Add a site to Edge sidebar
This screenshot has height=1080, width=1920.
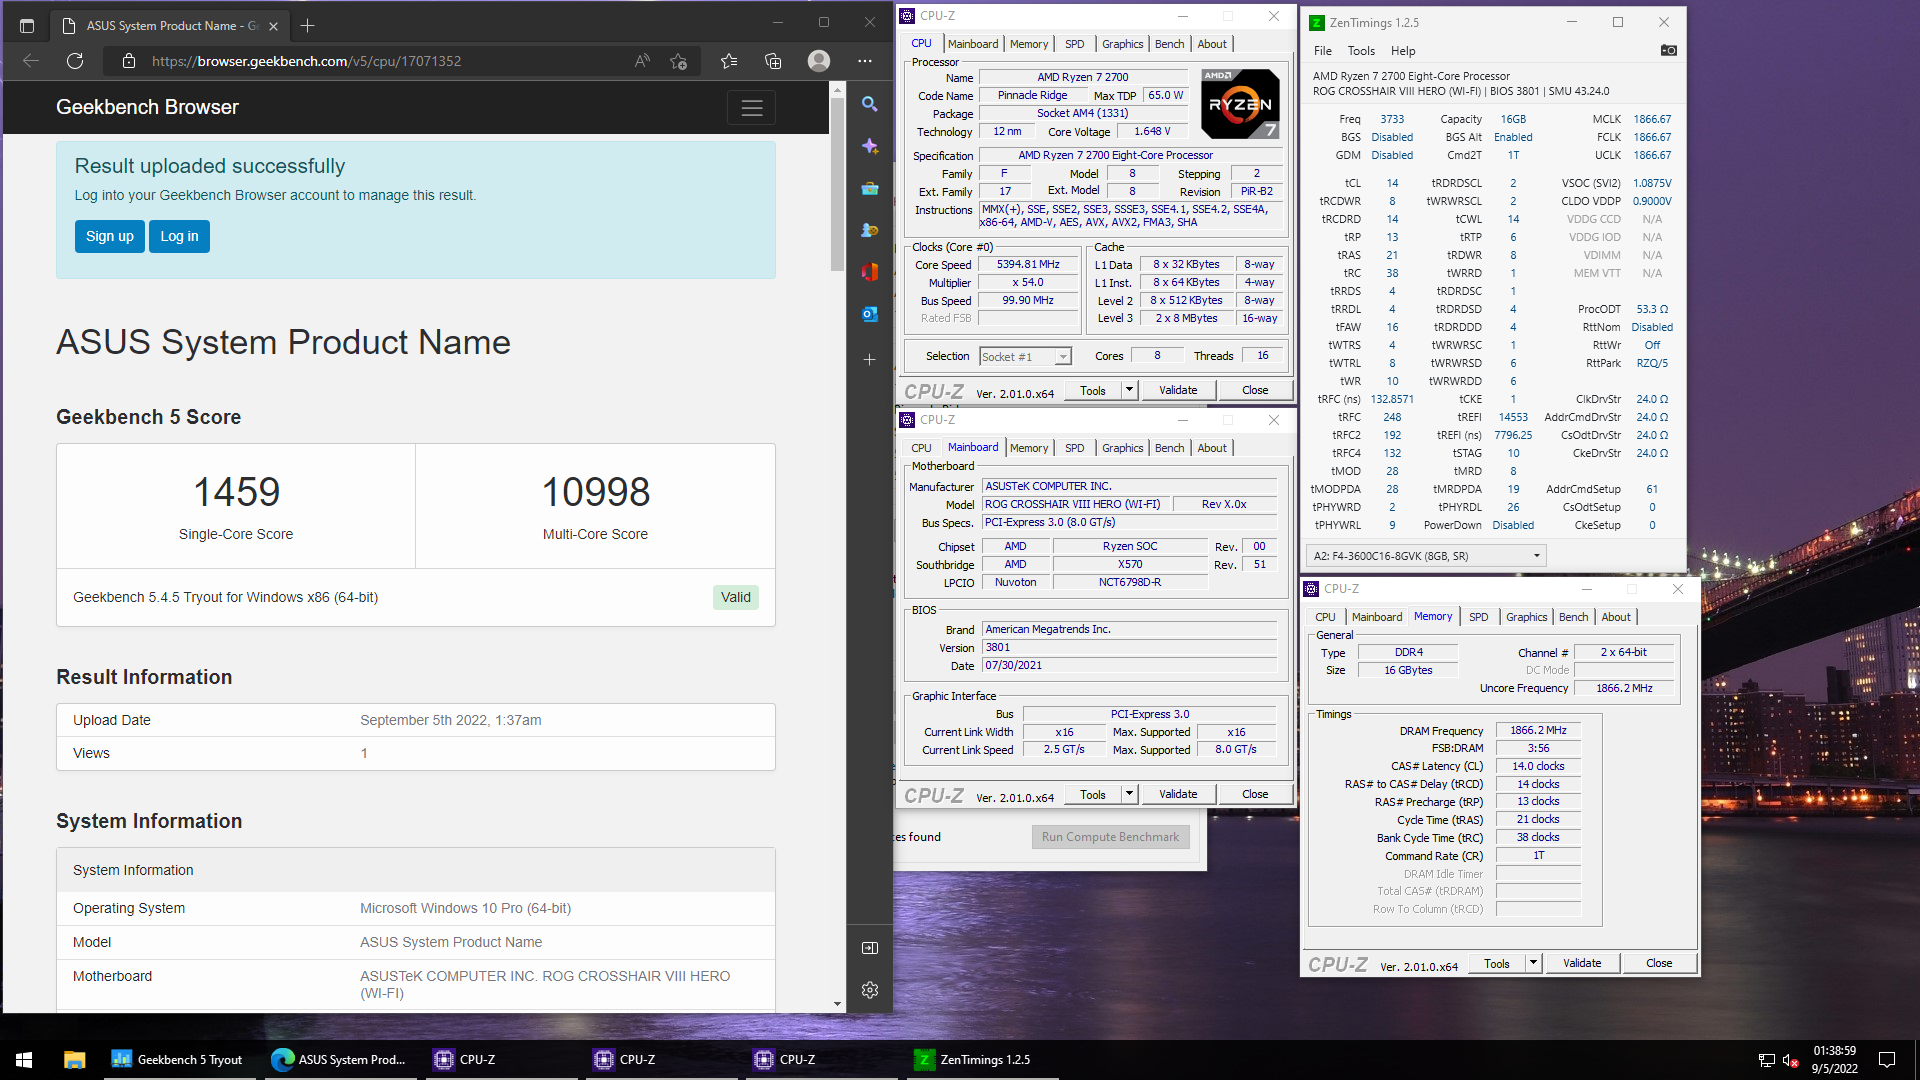coord(870,359)
